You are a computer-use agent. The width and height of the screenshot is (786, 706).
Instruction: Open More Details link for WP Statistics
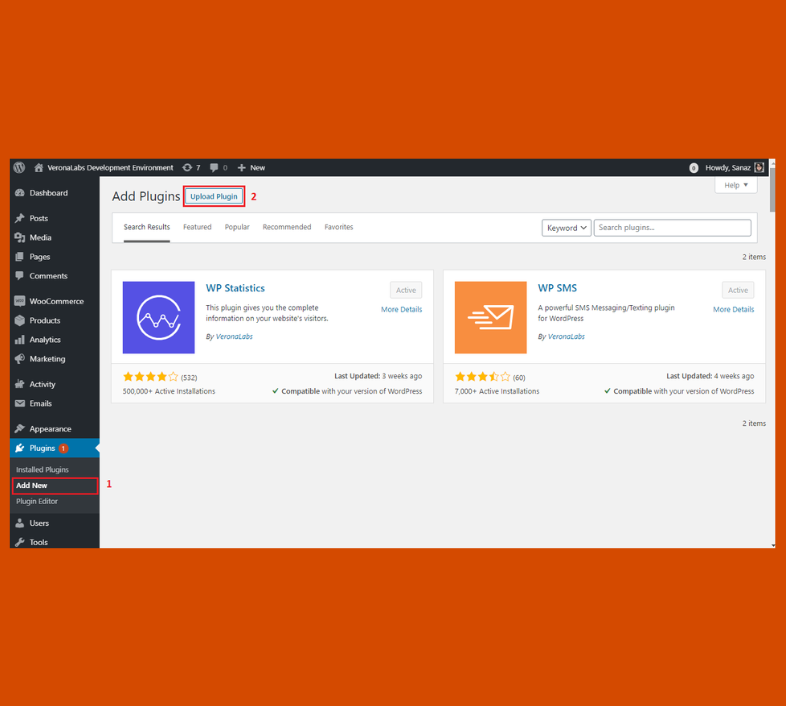[401, 310]
